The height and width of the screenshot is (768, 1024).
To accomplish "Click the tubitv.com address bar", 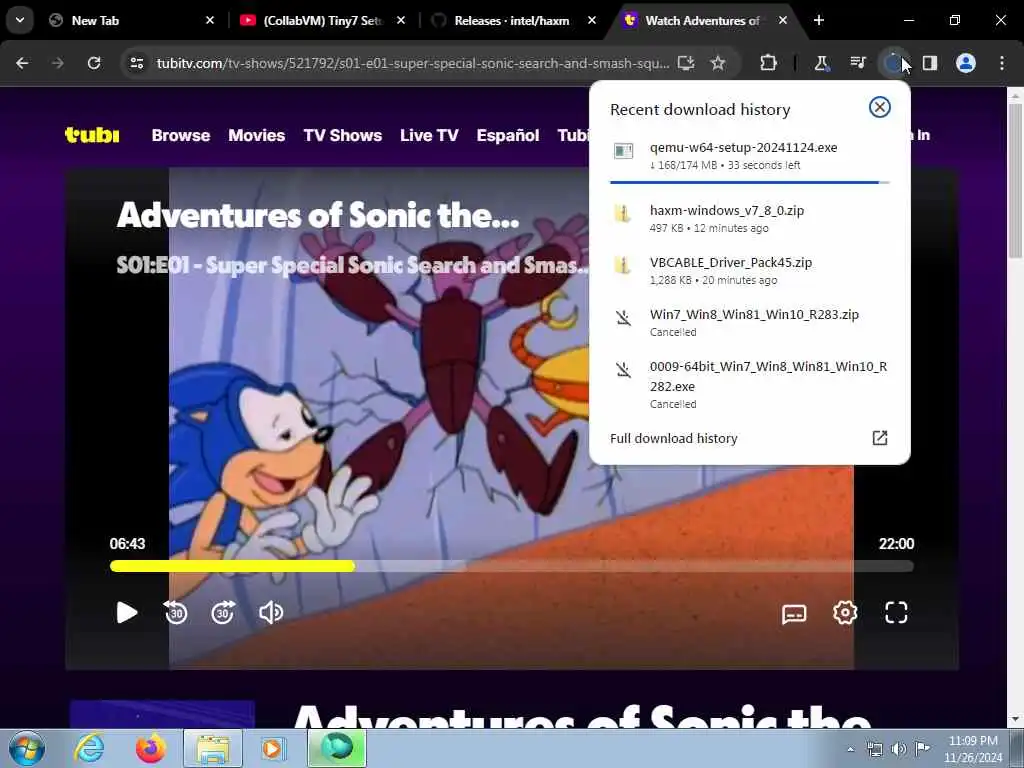I will coord(413,63).
